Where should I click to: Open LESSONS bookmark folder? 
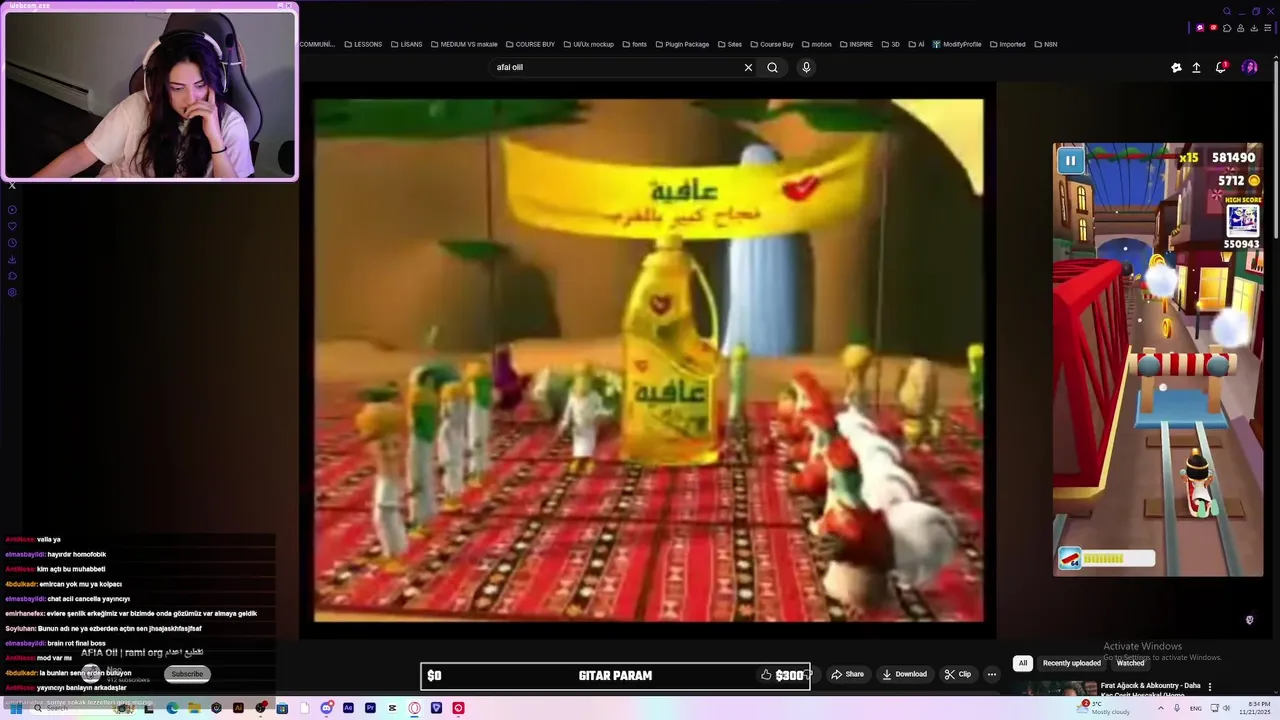click(363, 44)
